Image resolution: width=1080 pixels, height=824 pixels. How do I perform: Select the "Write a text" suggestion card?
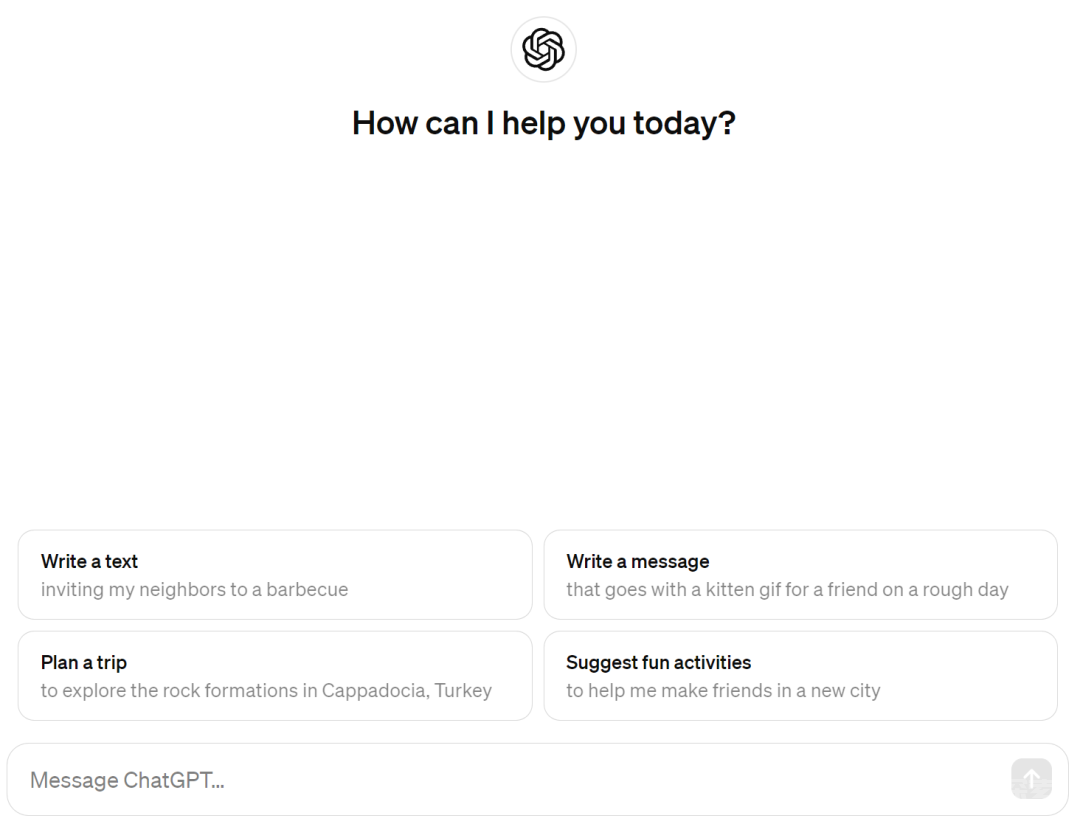point(275,575)
